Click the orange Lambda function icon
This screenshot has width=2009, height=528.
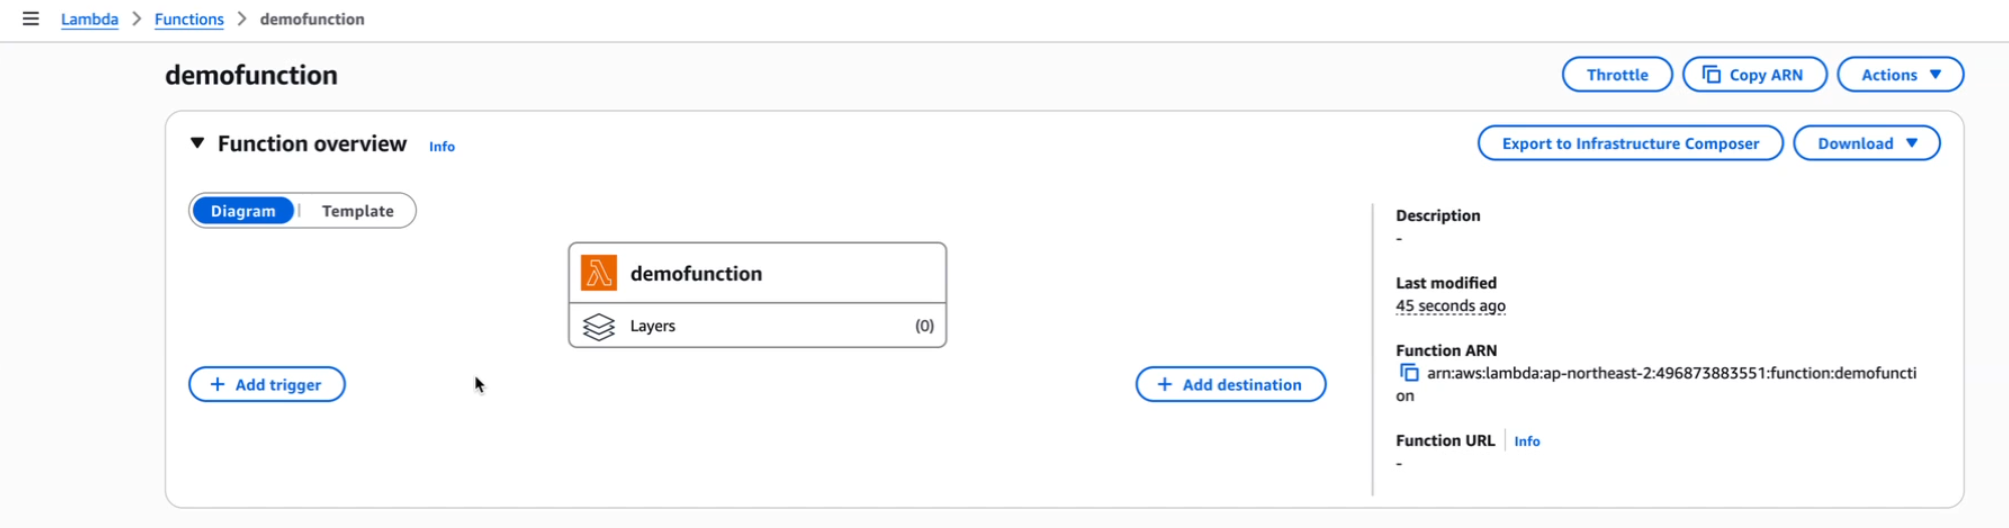[599, 273]
